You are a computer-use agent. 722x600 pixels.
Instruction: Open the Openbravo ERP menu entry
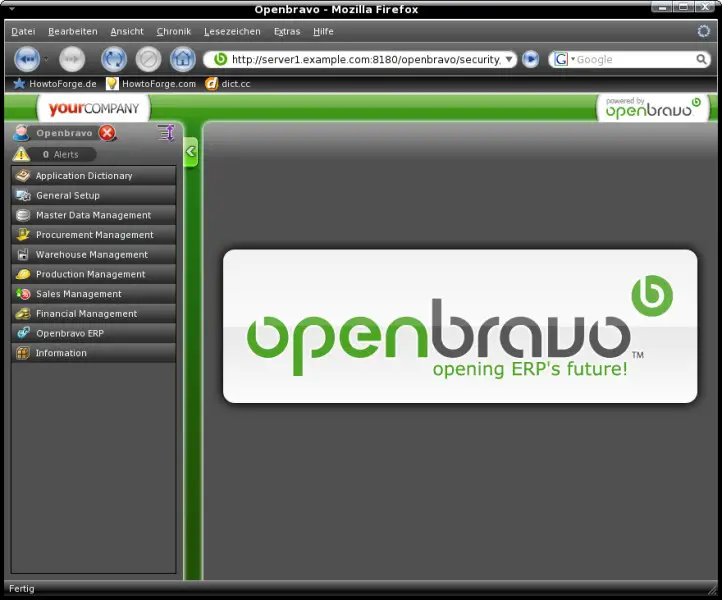point(94,333)
